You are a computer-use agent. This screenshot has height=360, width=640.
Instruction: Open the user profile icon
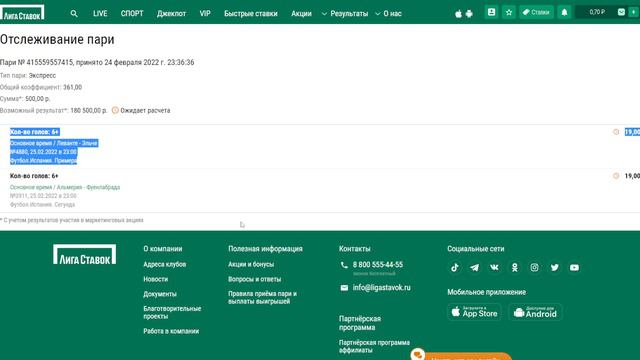[x=491, y=12]
